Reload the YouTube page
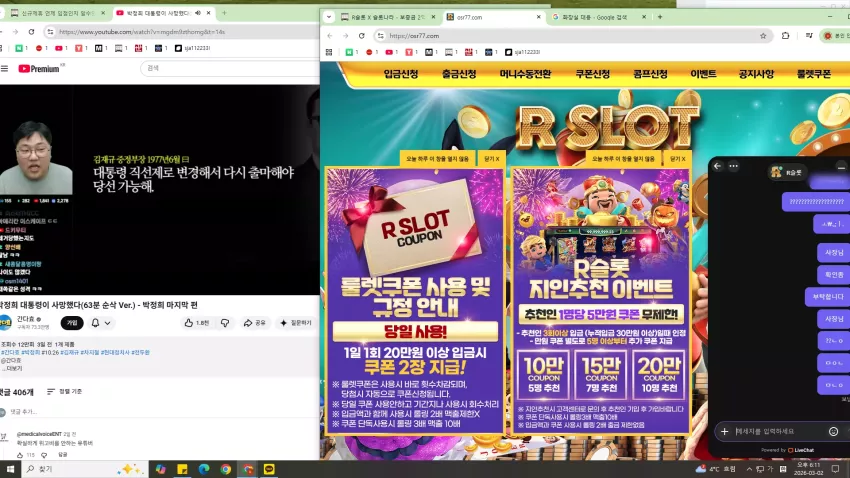The image size is (850, 478). (31, 32)
